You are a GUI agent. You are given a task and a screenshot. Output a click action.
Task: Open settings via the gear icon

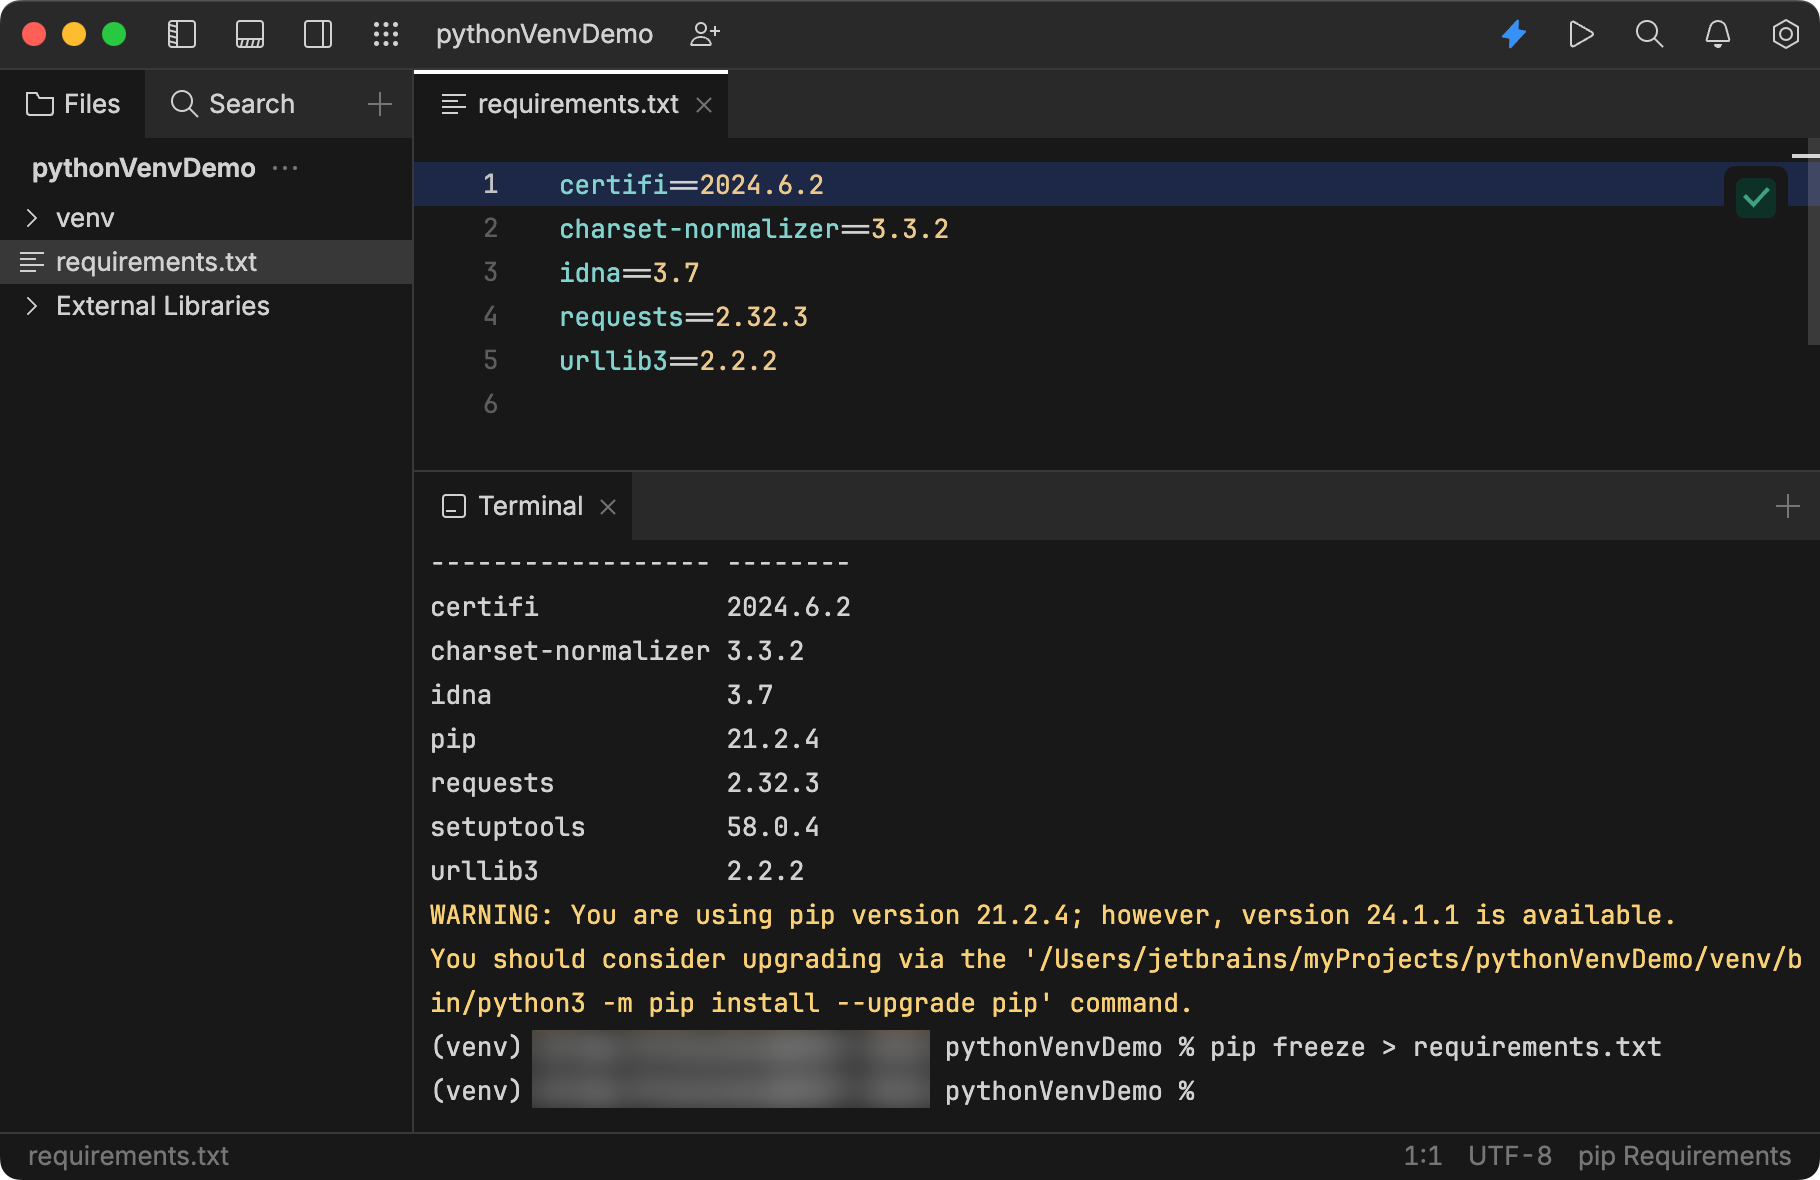(1785, 34)
